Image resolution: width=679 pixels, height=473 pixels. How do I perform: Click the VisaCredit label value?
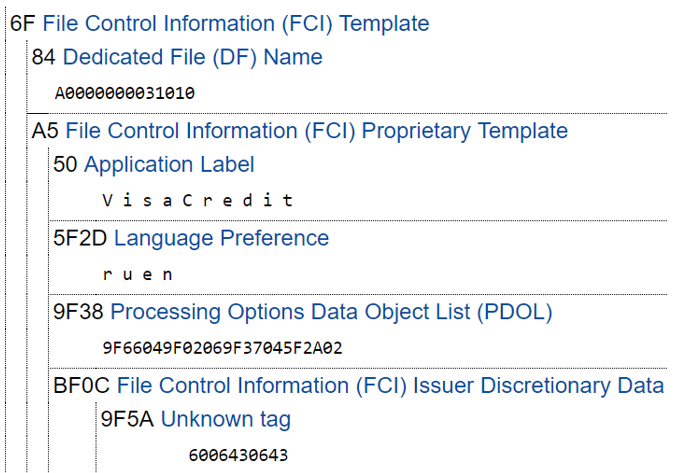point(198,200)
